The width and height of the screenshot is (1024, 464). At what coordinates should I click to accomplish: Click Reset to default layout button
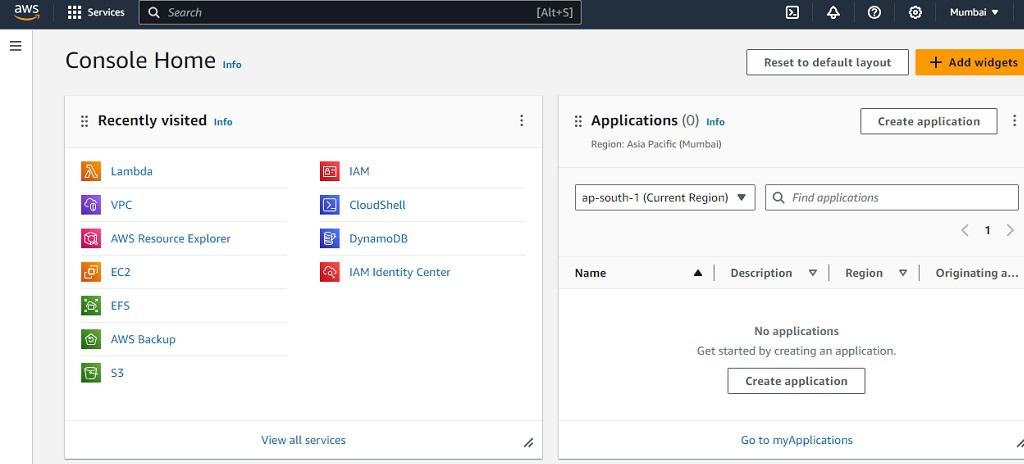click(x=827, y=62)
